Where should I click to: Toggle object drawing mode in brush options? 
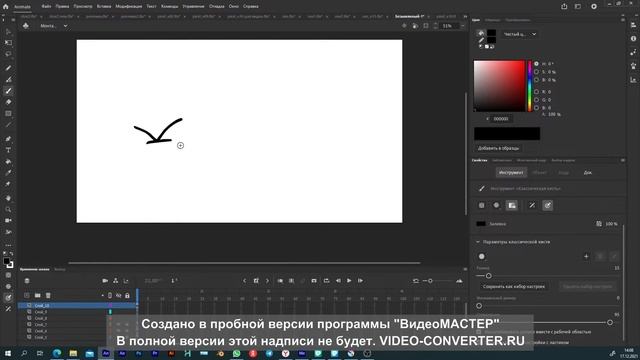click(482, 205)
